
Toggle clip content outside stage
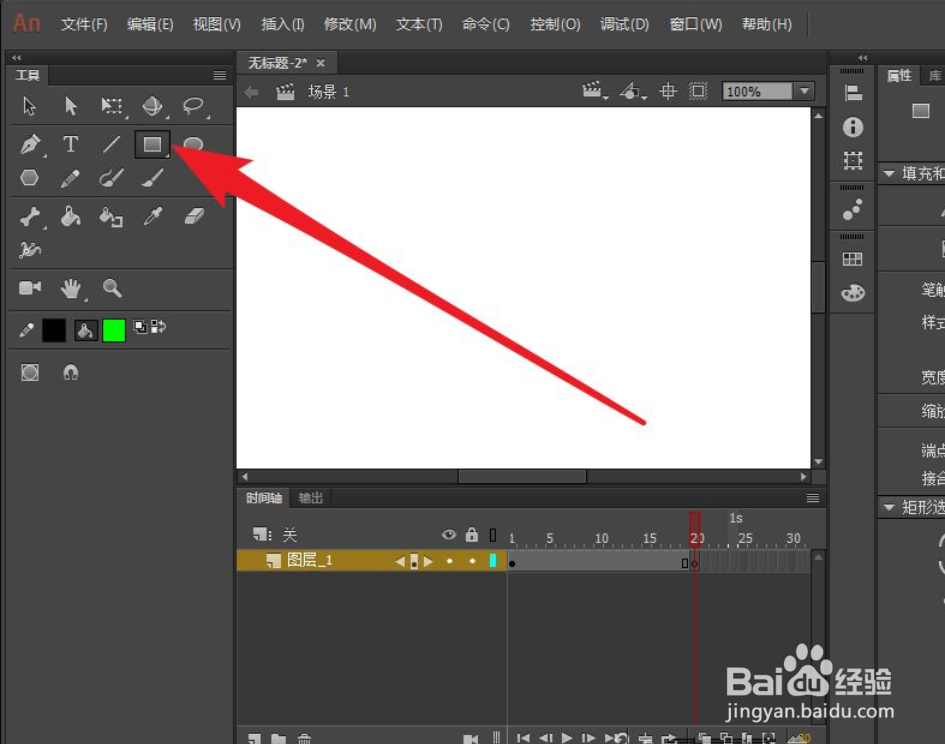699,92
